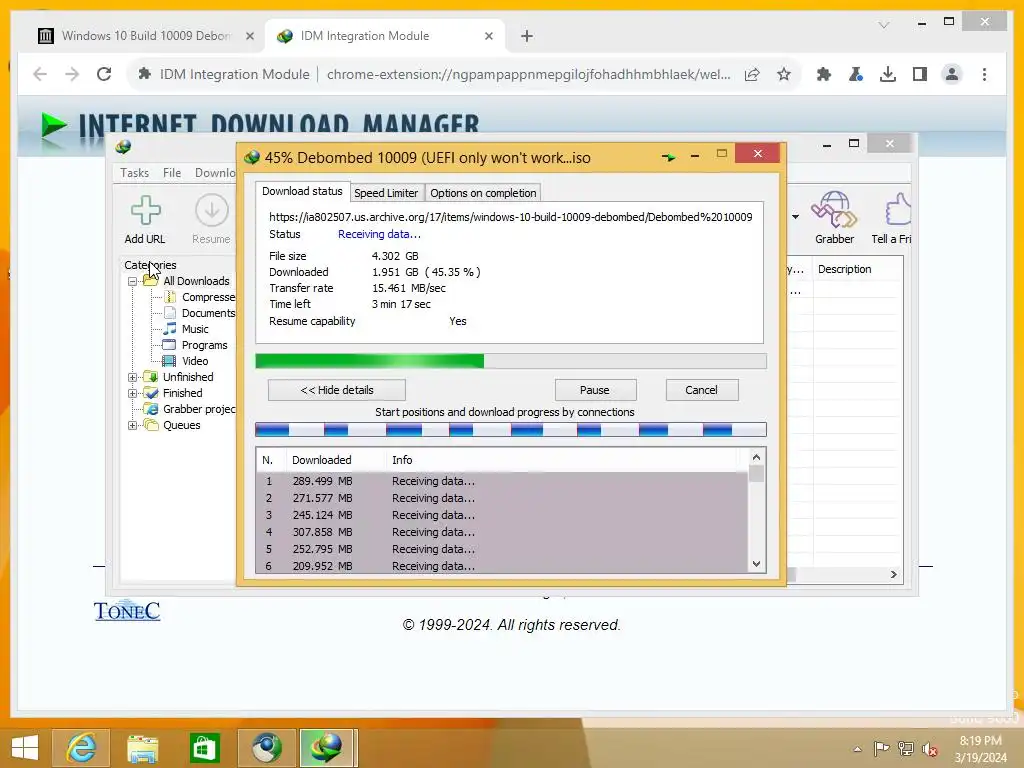Viewport: 1024px width, 768px height.
Task: Open the Chrome profile avatar
Action: (952, 74)
